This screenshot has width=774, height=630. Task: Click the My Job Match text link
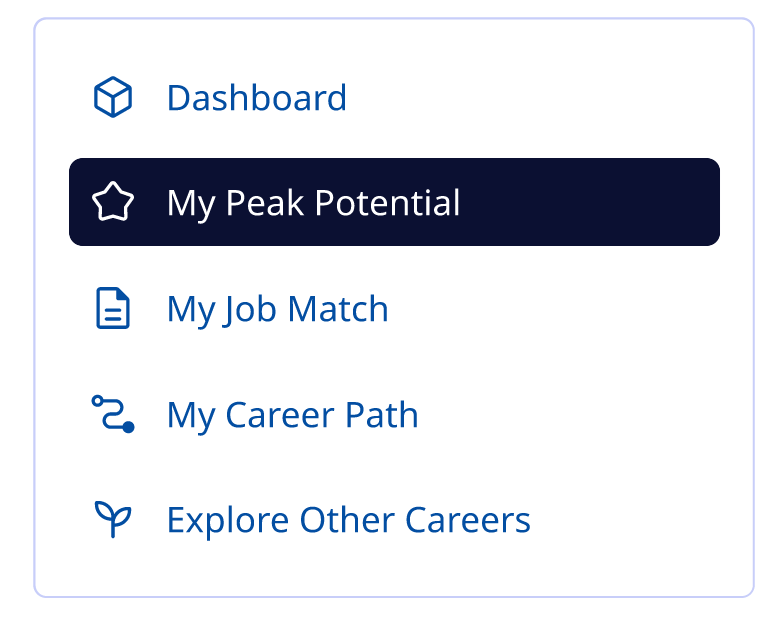pyautogui.click(x=277, y=309)
